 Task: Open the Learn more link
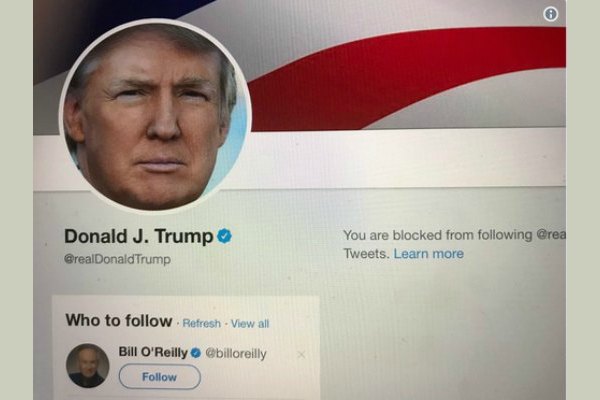429,253
